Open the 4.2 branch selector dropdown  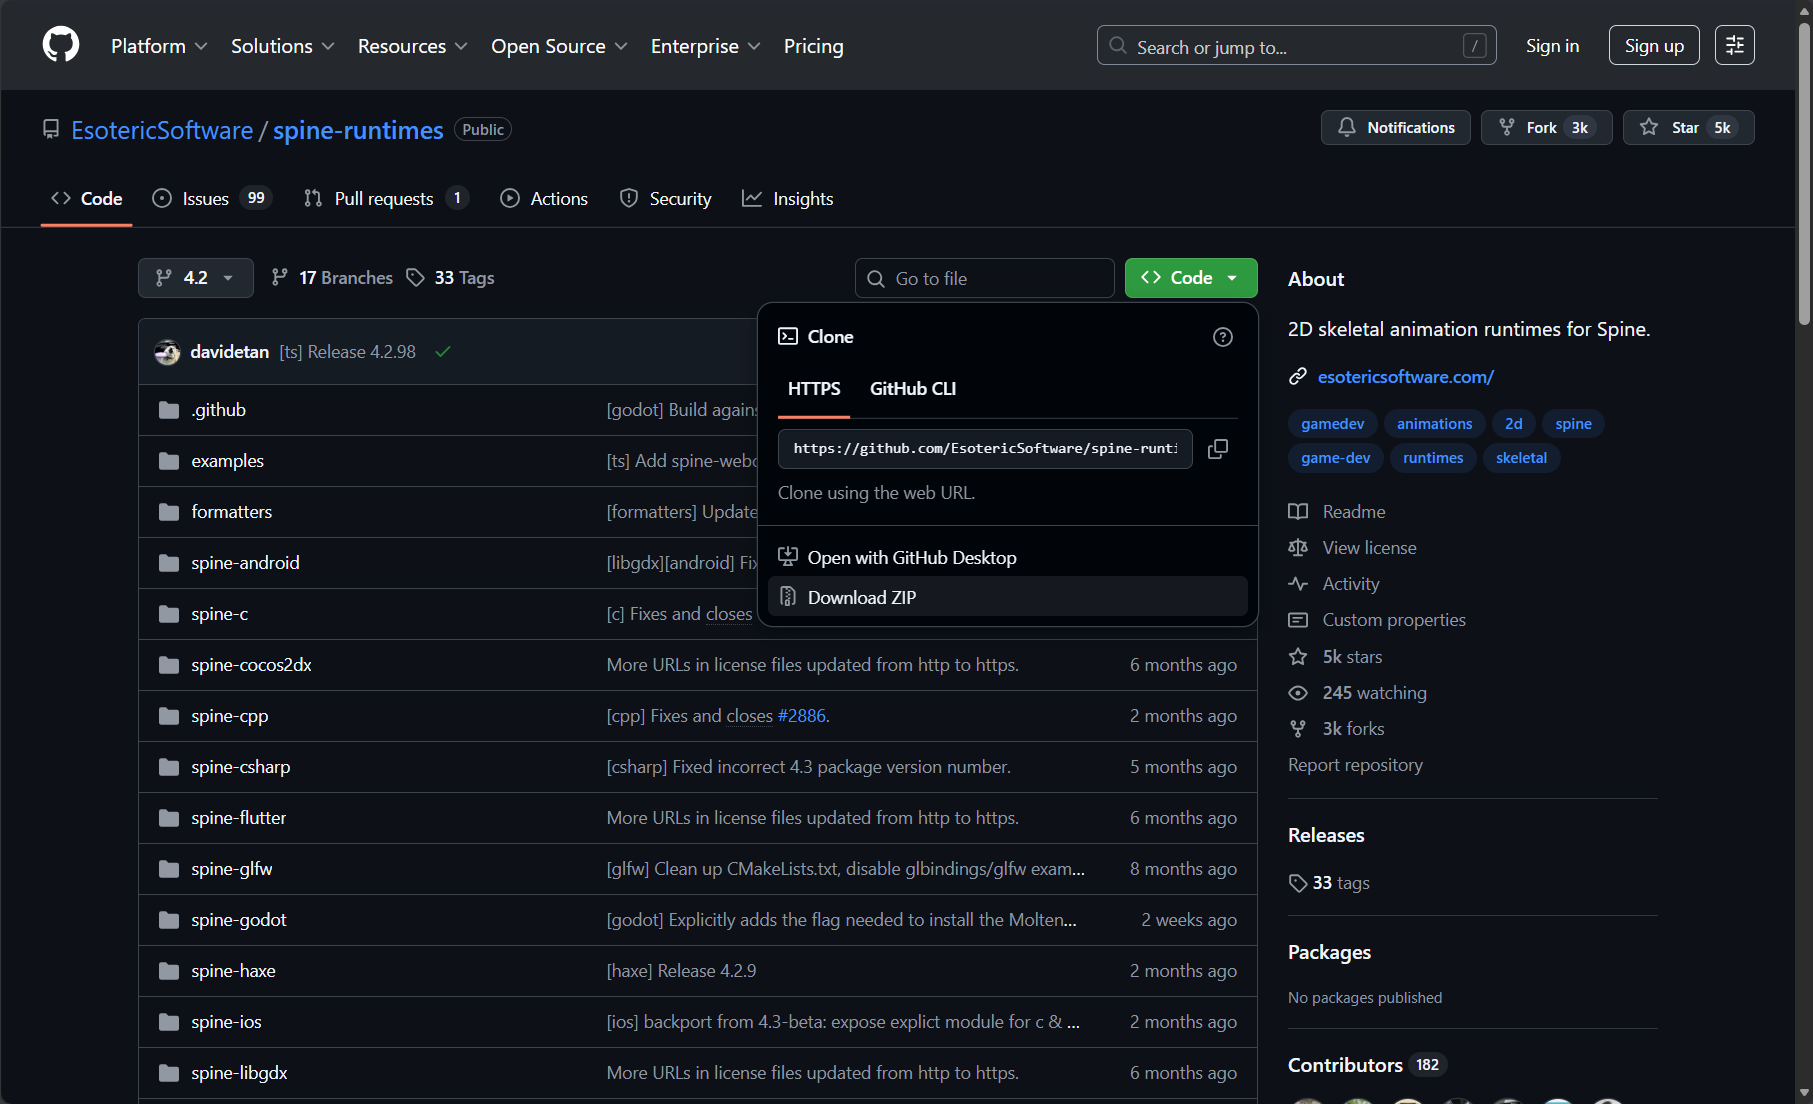pyautogui.click(x=196, y=278)
